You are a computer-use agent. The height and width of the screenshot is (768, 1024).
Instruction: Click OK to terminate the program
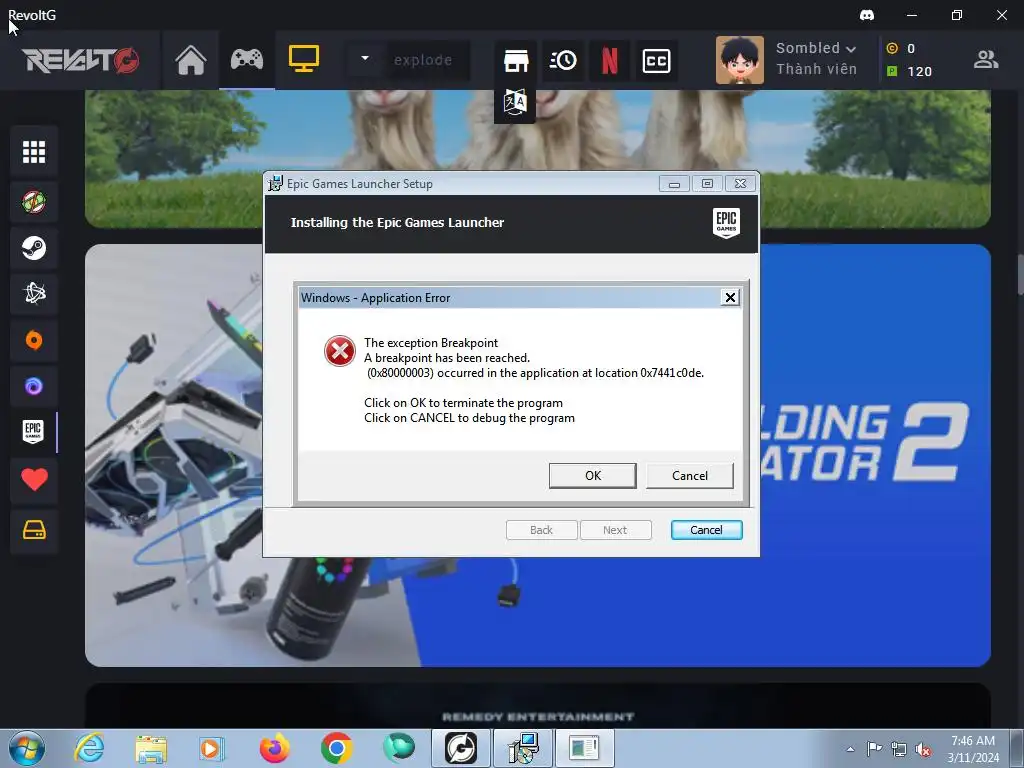point(592,475)
